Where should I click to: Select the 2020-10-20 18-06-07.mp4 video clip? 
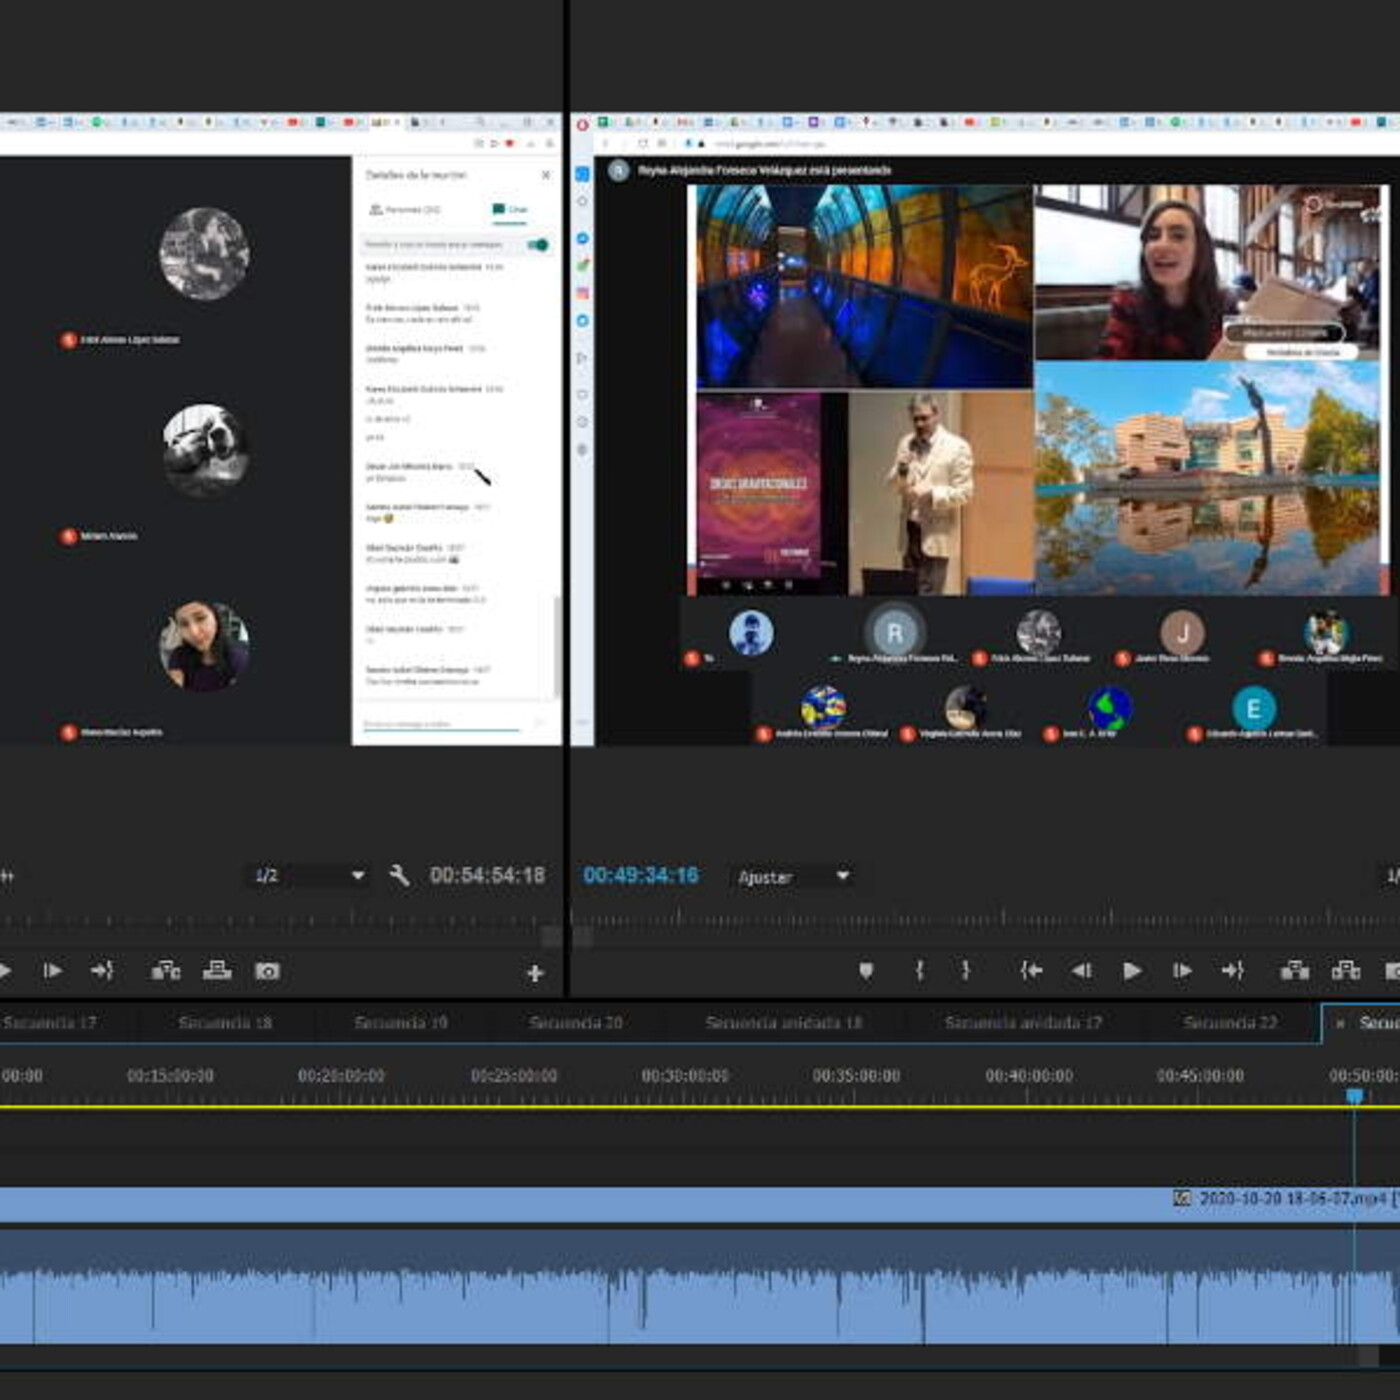pos(700,1203)
